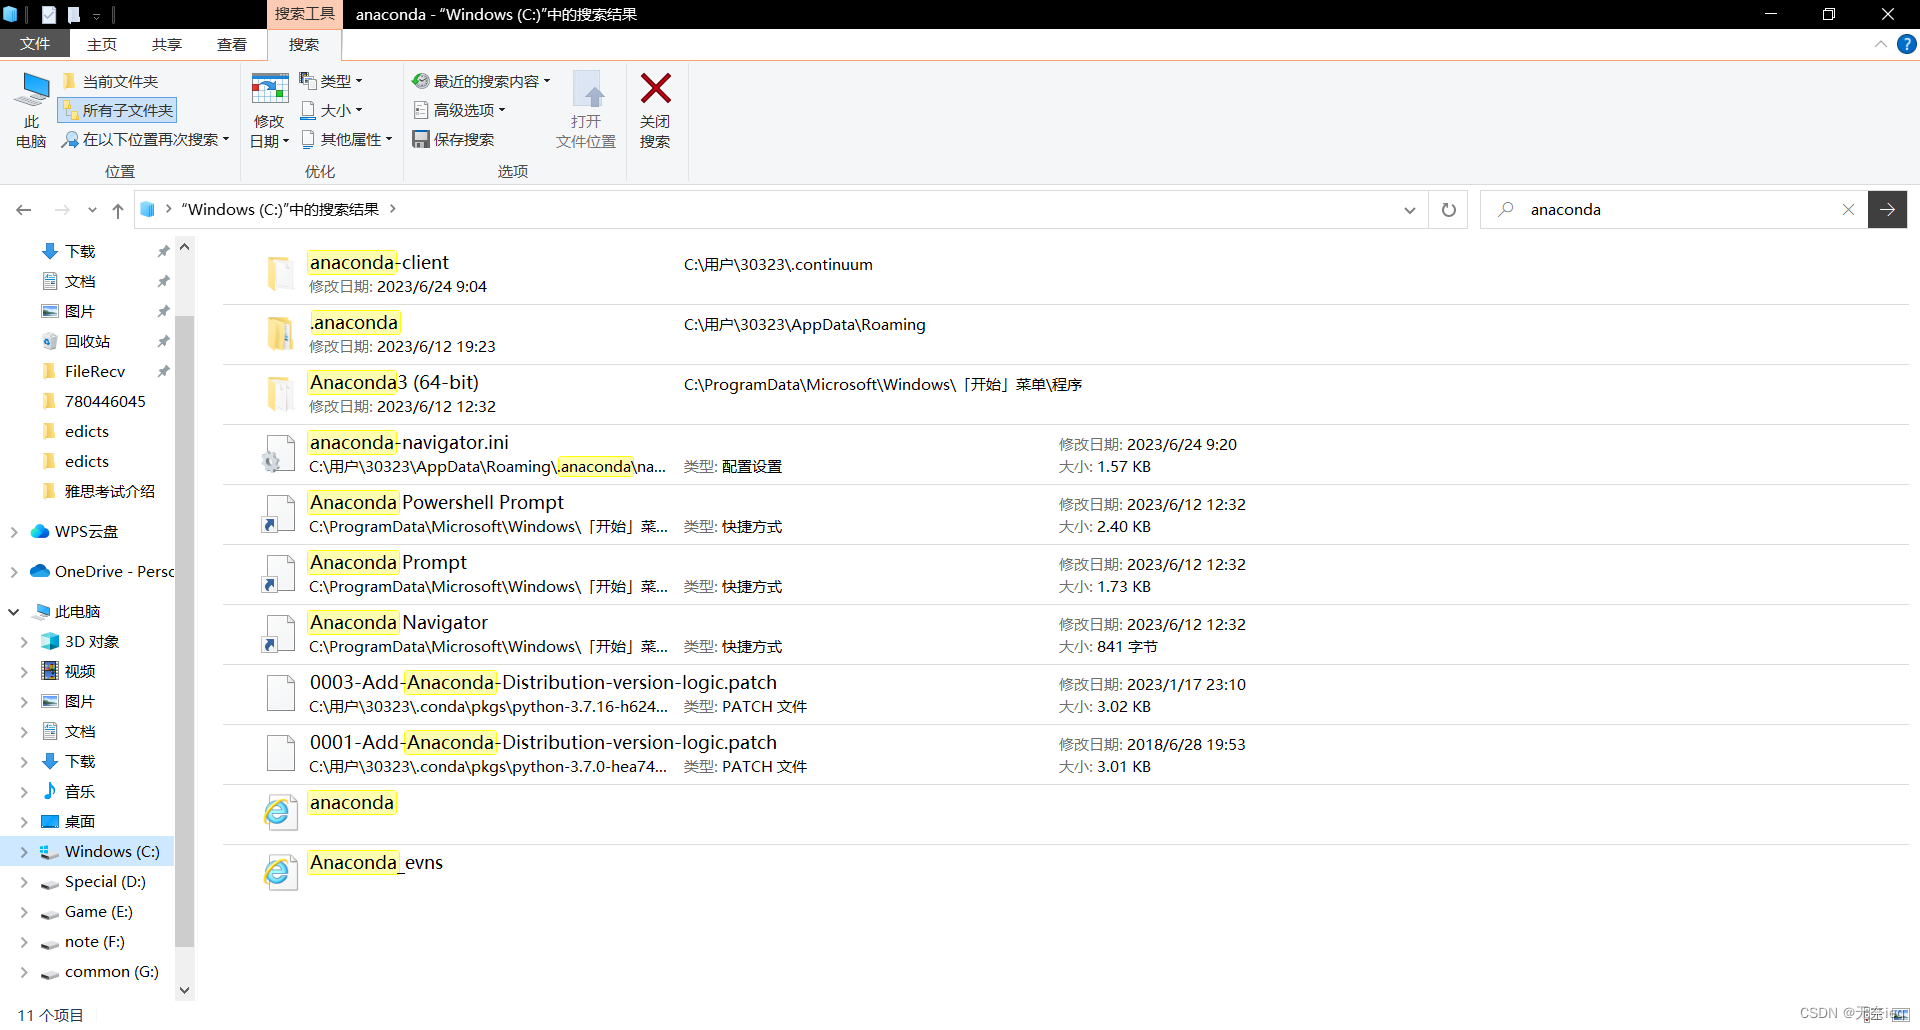
Task: Open 修改日期 filter dropdown
Action: point(269,110)
